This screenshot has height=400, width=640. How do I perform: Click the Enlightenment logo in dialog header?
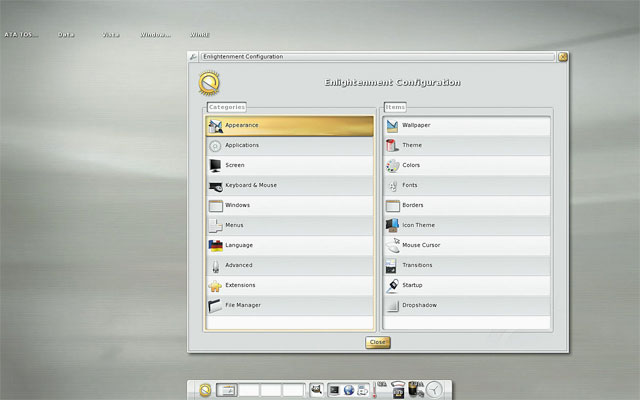[209, 83]
